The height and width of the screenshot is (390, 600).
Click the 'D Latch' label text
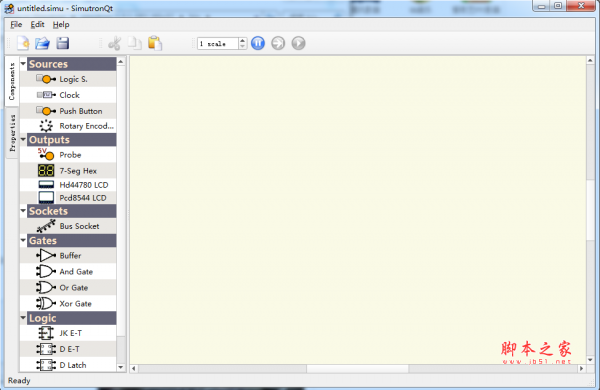[73, 365]
